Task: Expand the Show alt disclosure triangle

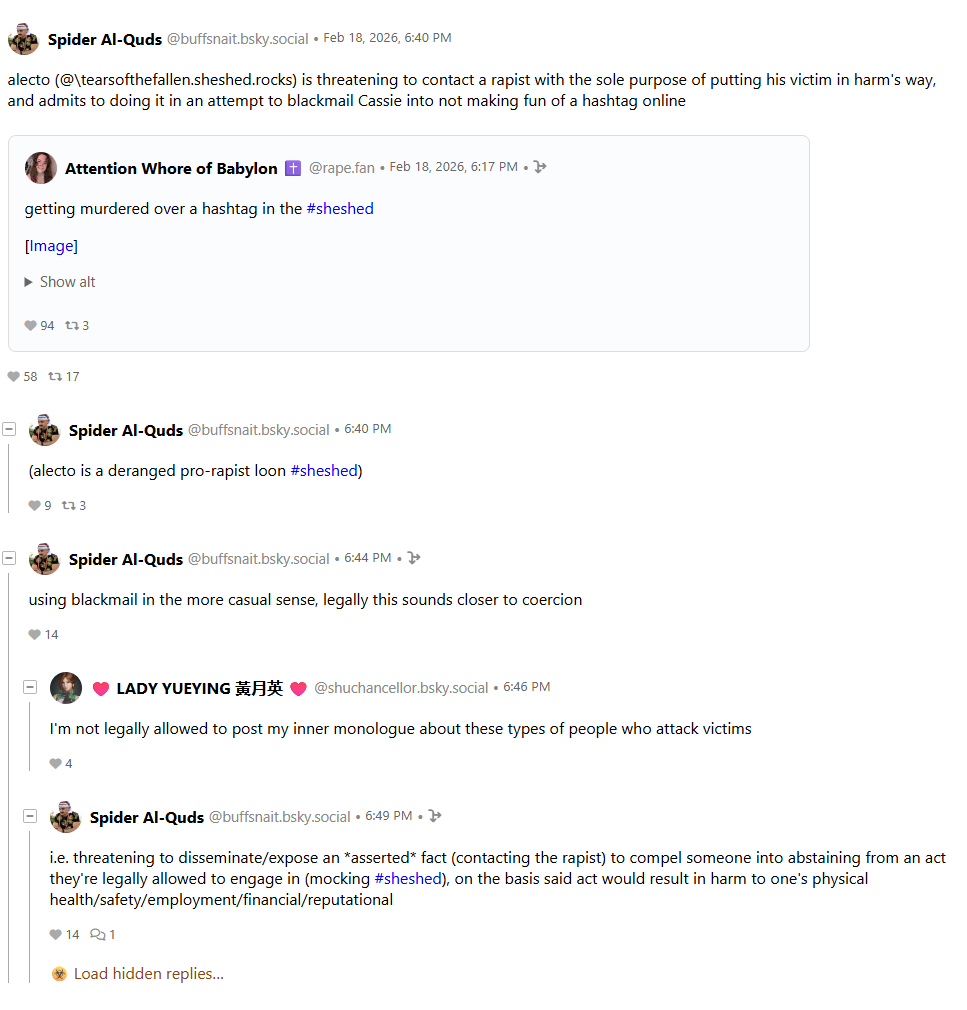Action: pyautogui.click(x=28, y=283)
